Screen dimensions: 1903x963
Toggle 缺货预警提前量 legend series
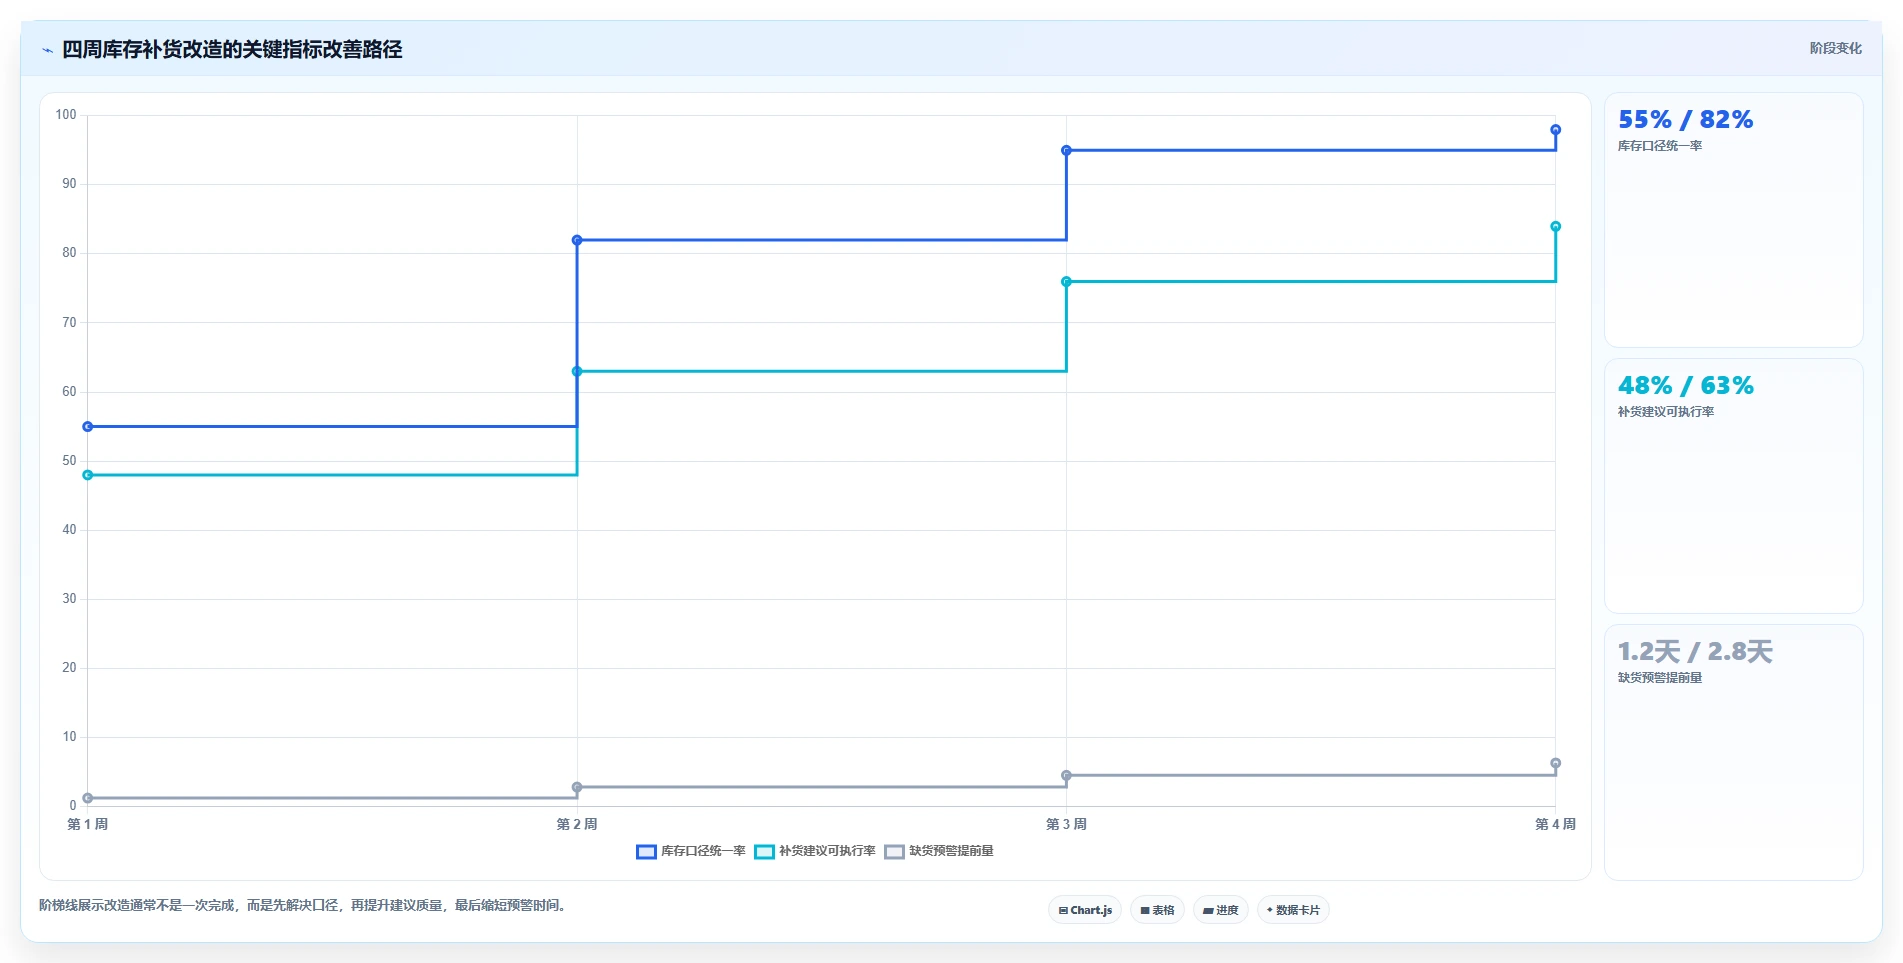pos(939,851)
